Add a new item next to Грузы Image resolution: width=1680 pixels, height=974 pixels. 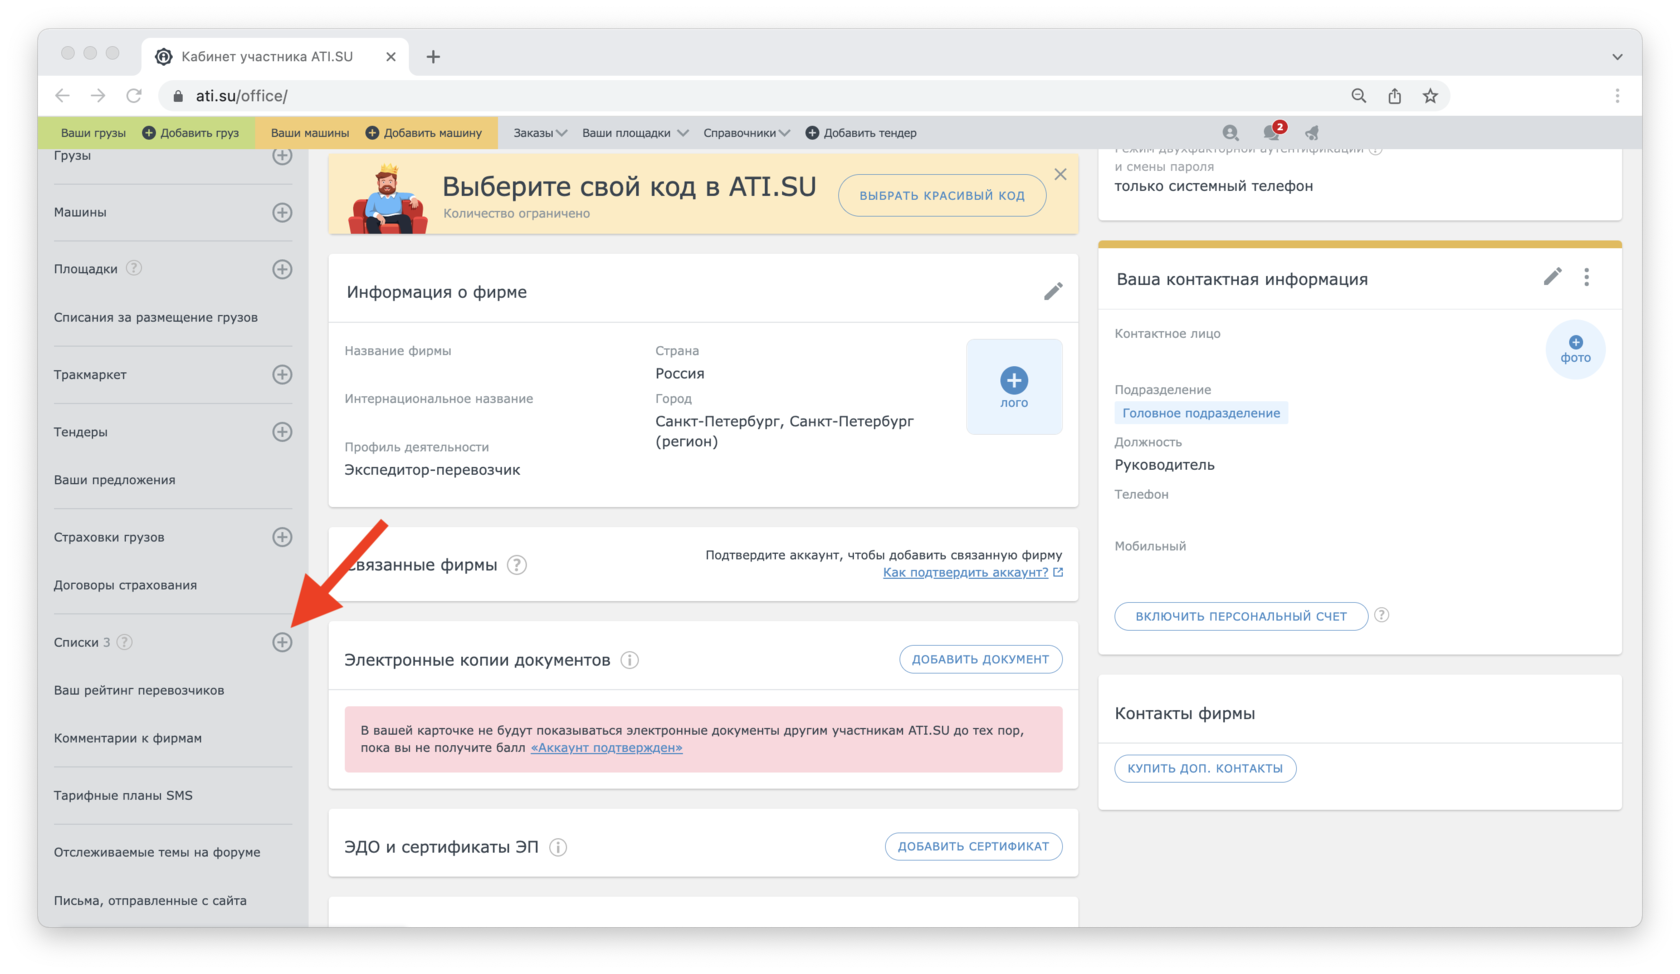point(282,156)
